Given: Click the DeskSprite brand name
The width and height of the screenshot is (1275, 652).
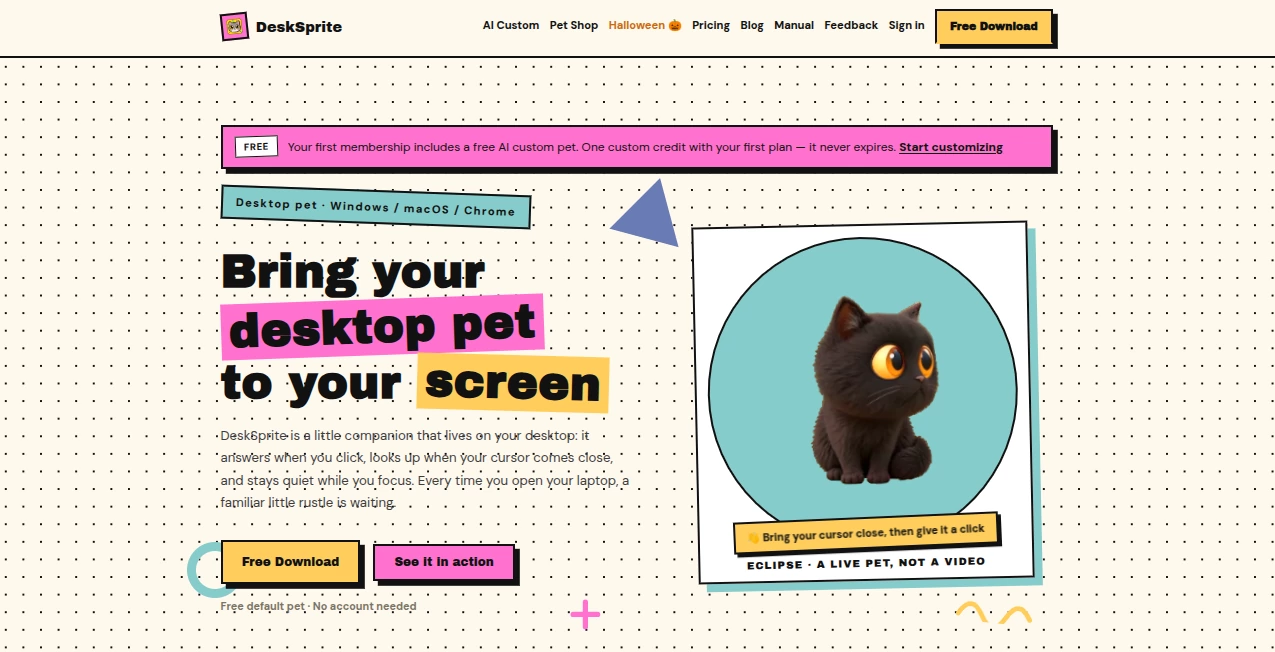Looking at the screenshot, I should (299, 27).
